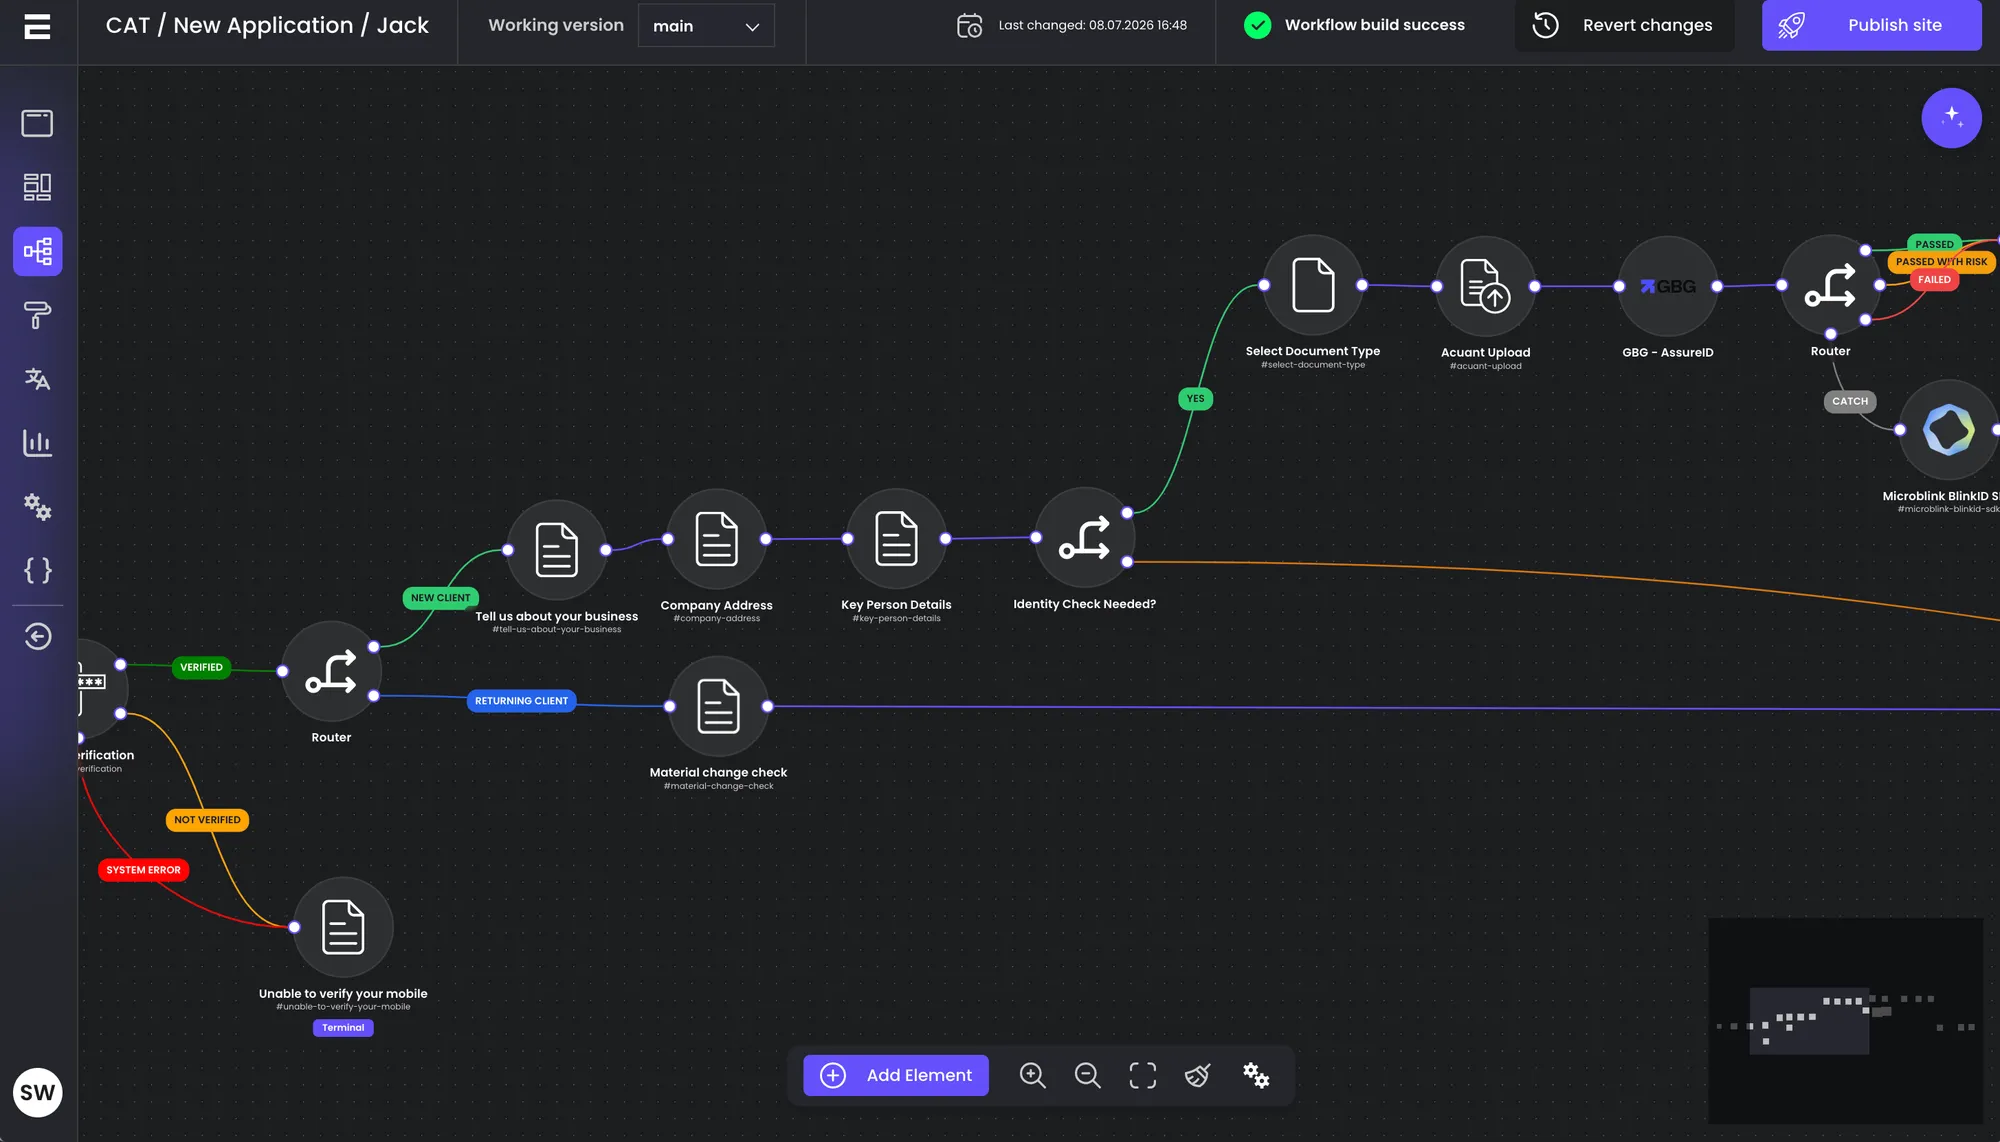Click the Working version label
Viewport: 2000px width, 1142px height.
coord(556,25)
